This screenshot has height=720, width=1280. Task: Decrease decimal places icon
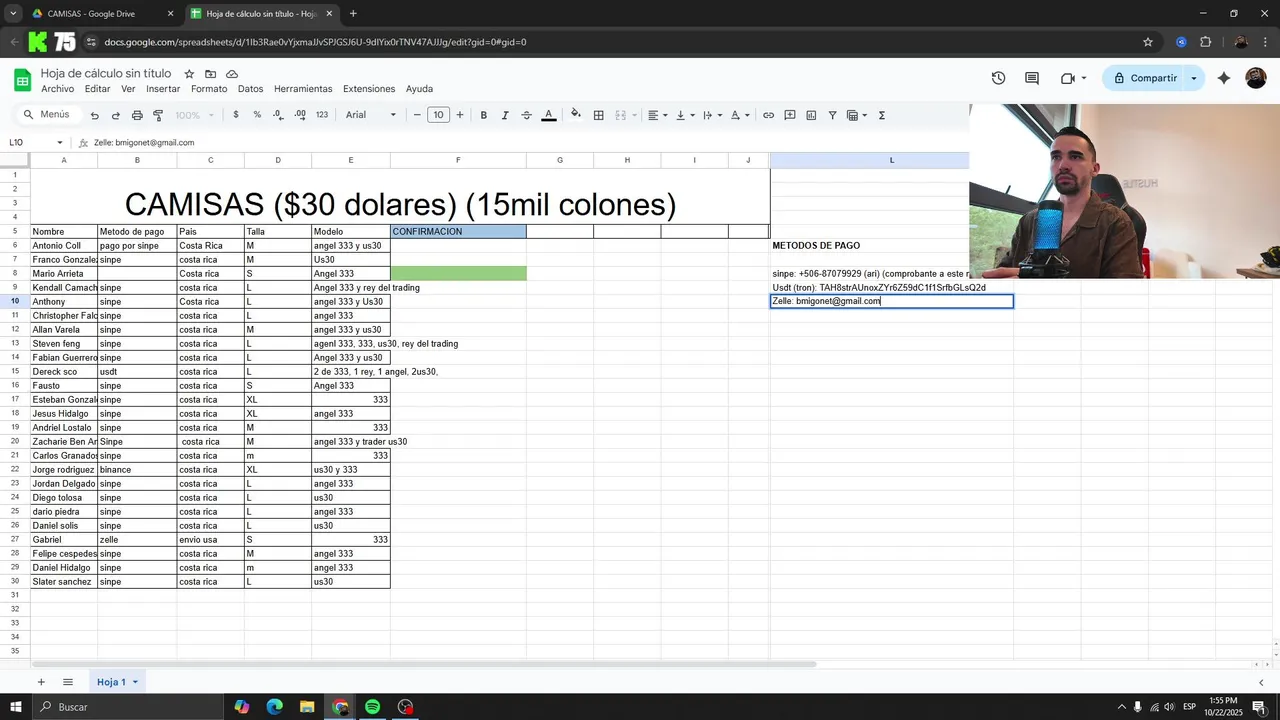278,115
